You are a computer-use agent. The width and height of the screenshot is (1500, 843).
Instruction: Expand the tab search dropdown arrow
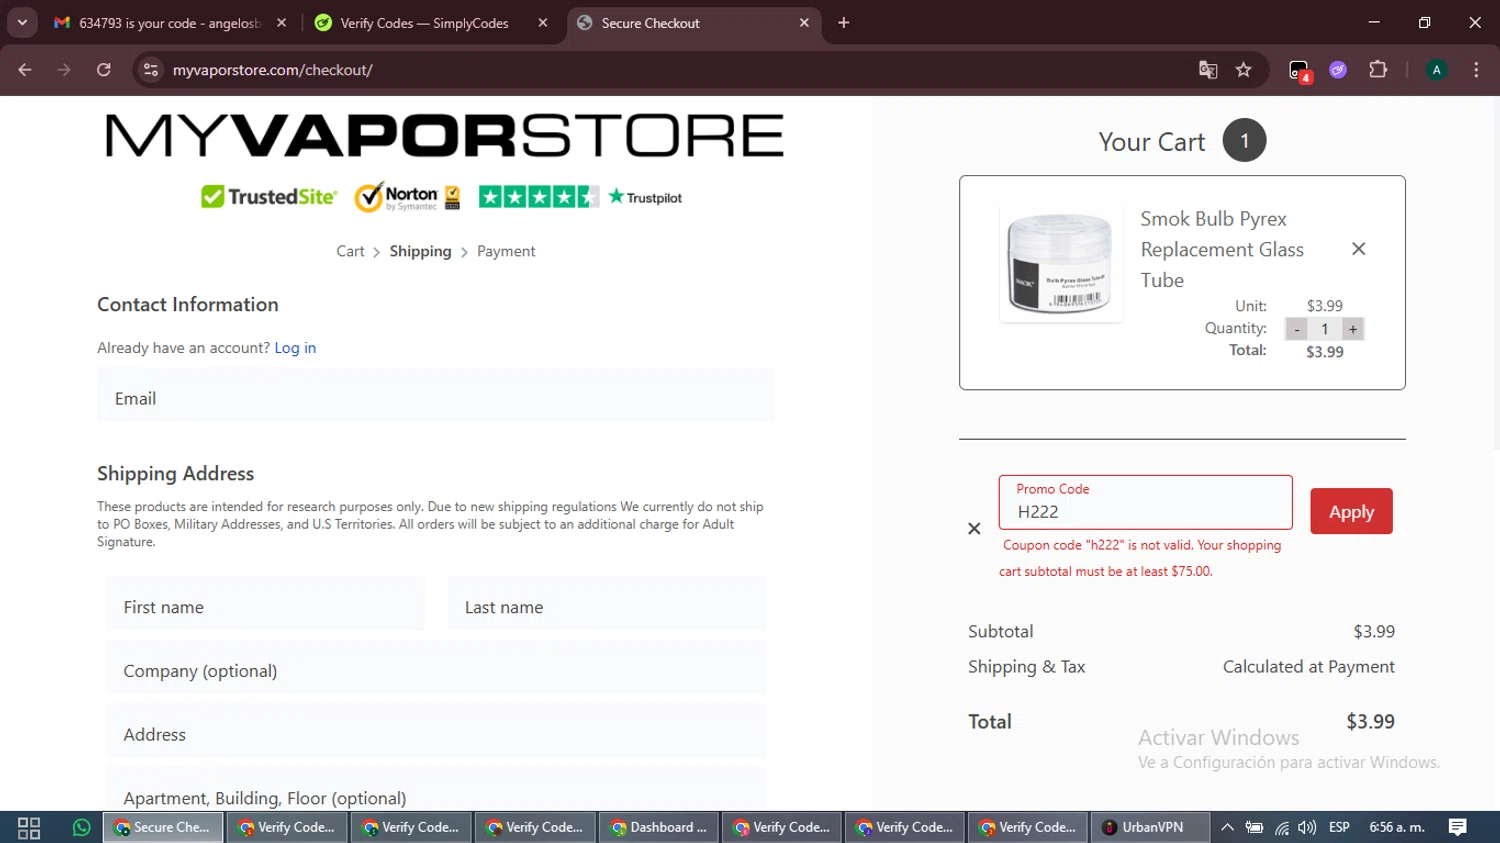coord(22,22)
